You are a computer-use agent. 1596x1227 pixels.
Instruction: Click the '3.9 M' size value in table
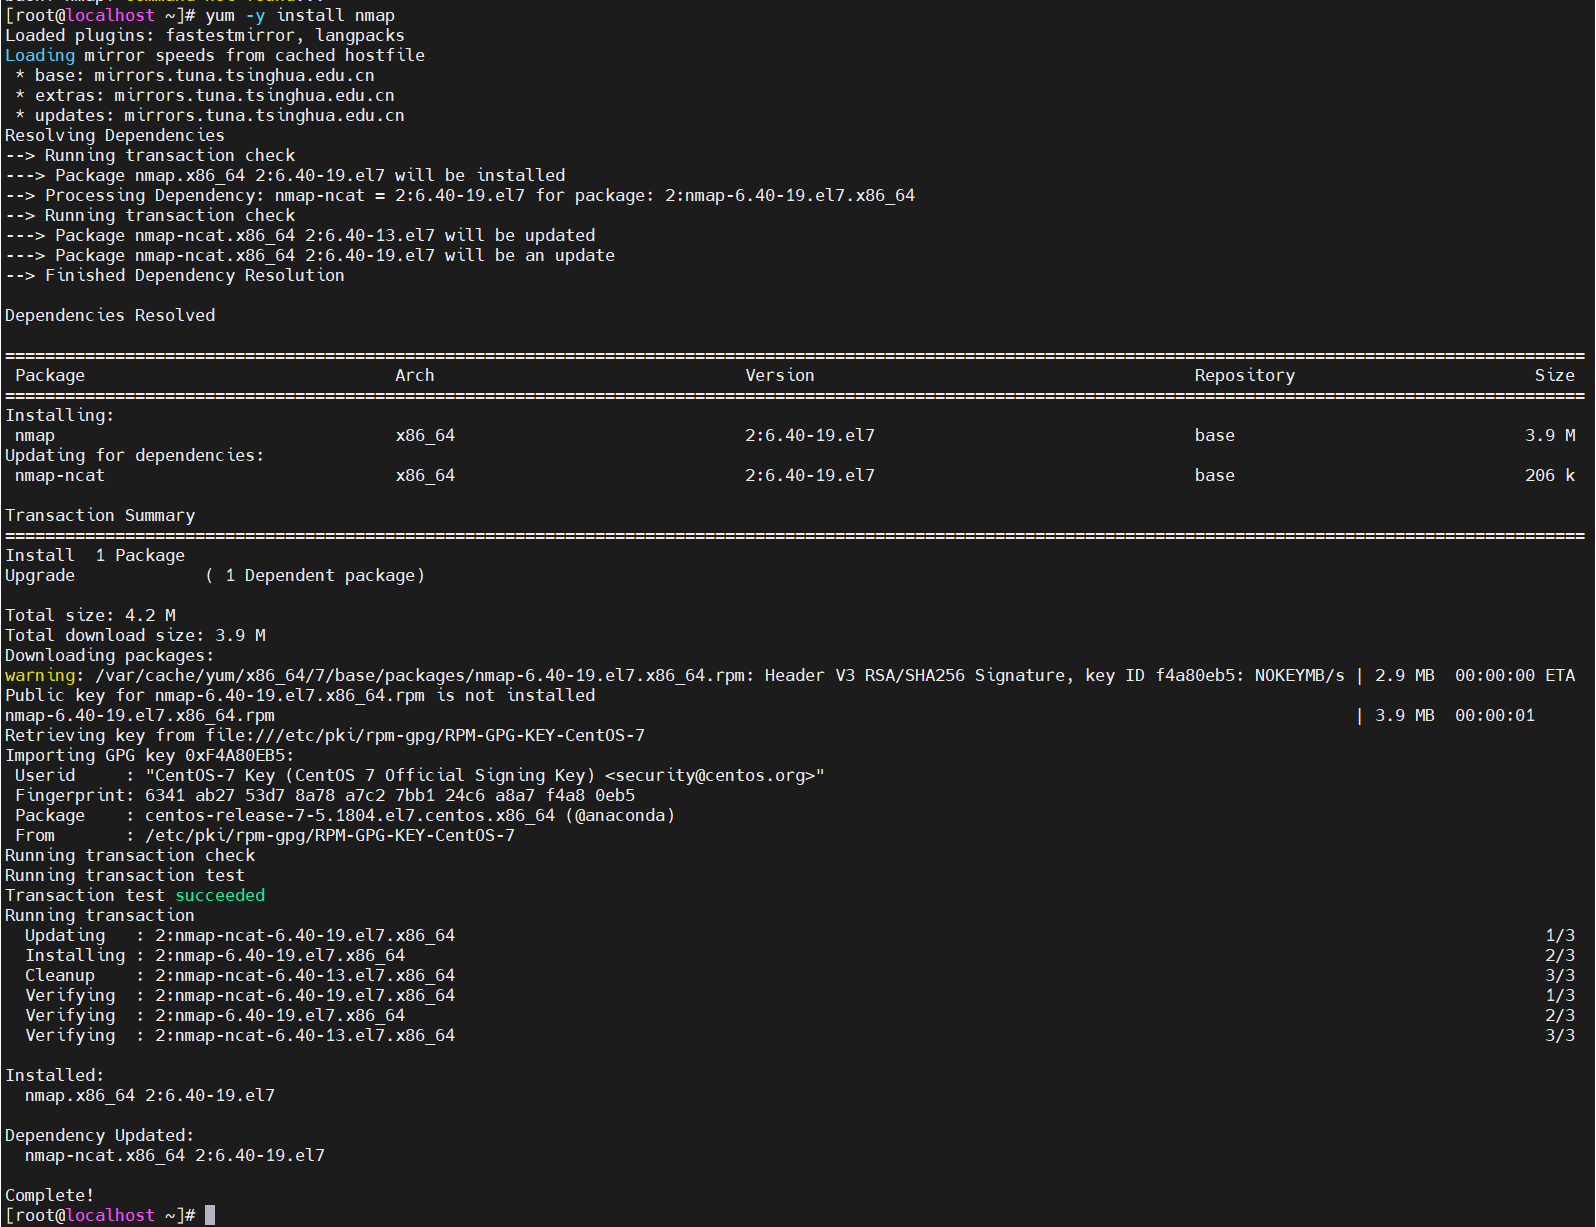pos(1550,435)
